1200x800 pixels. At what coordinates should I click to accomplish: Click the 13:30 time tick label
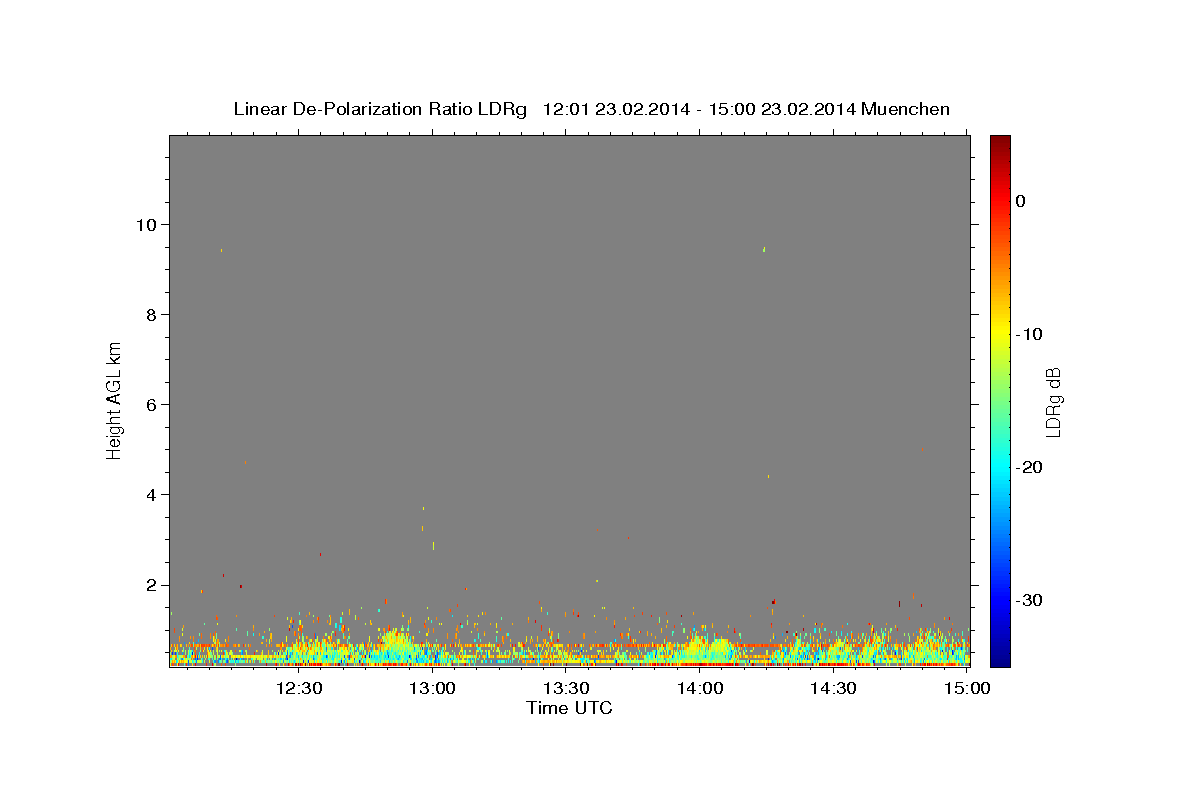[566, 688]
